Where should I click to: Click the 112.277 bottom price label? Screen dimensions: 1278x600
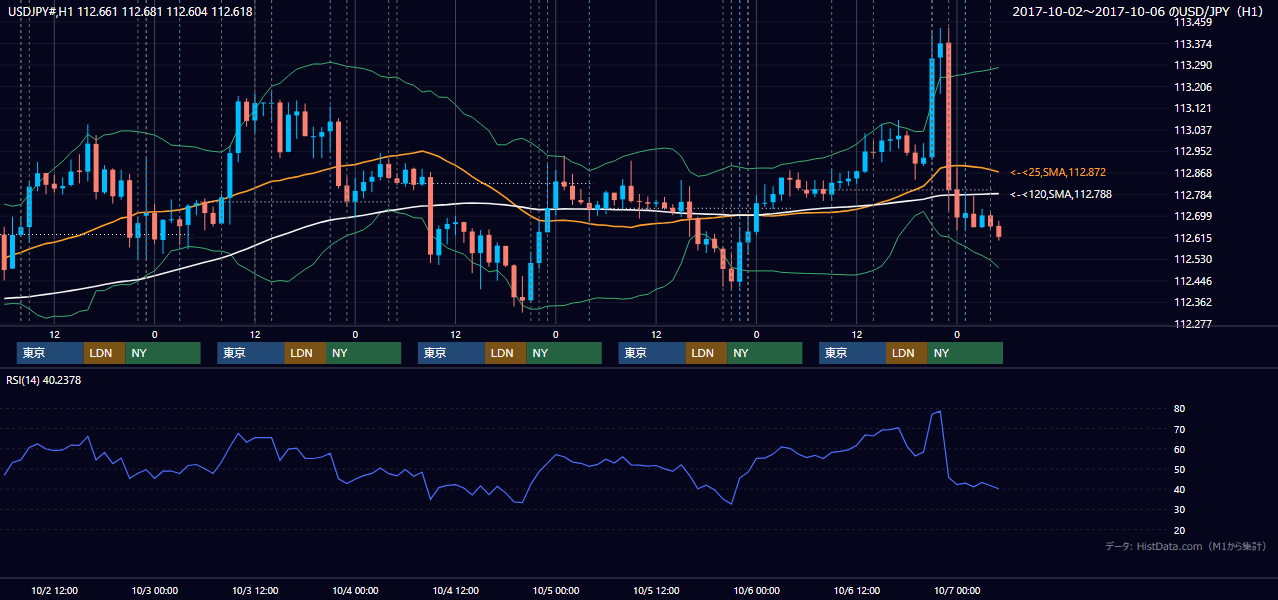point(1193,324)
